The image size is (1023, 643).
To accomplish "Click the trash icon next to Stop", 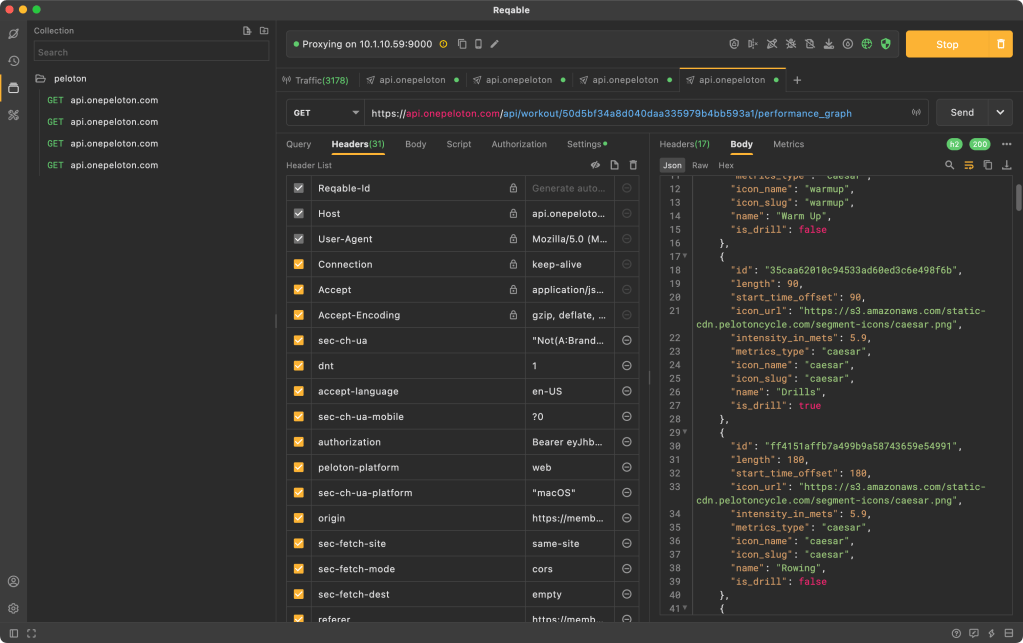I will (x=1001, y=44).
